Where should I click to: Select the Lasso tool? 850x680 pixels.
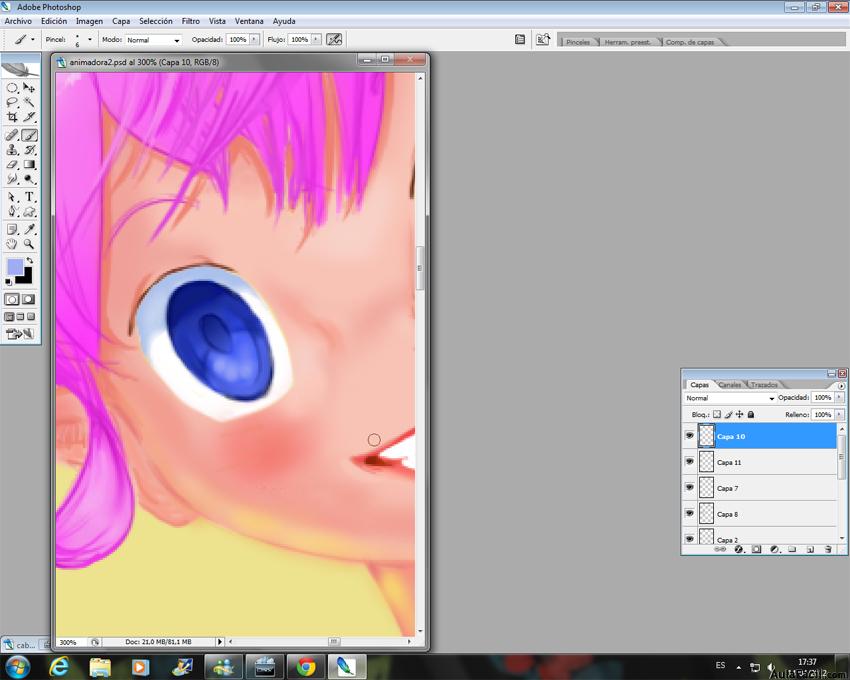tap(12, 102)
